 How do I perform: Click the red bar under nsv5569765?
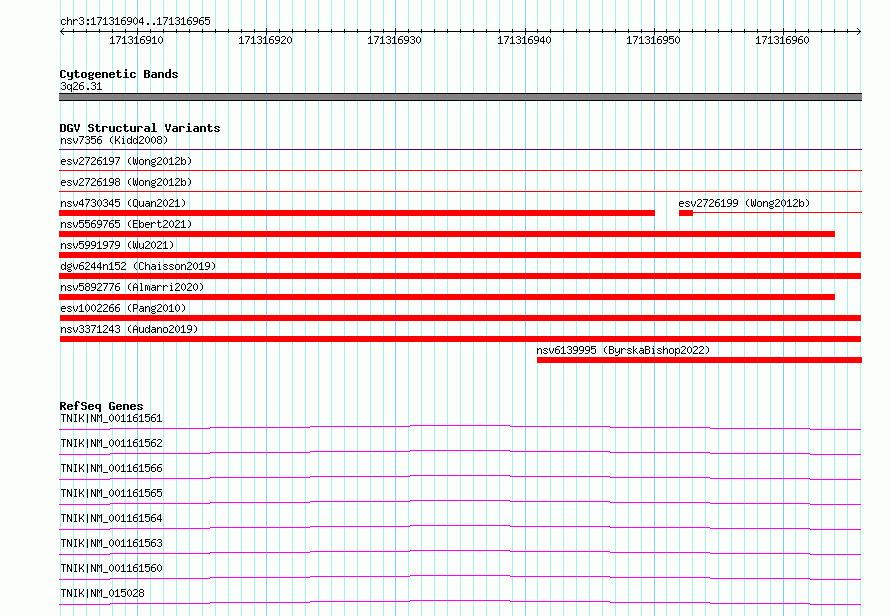coord(447,234)
